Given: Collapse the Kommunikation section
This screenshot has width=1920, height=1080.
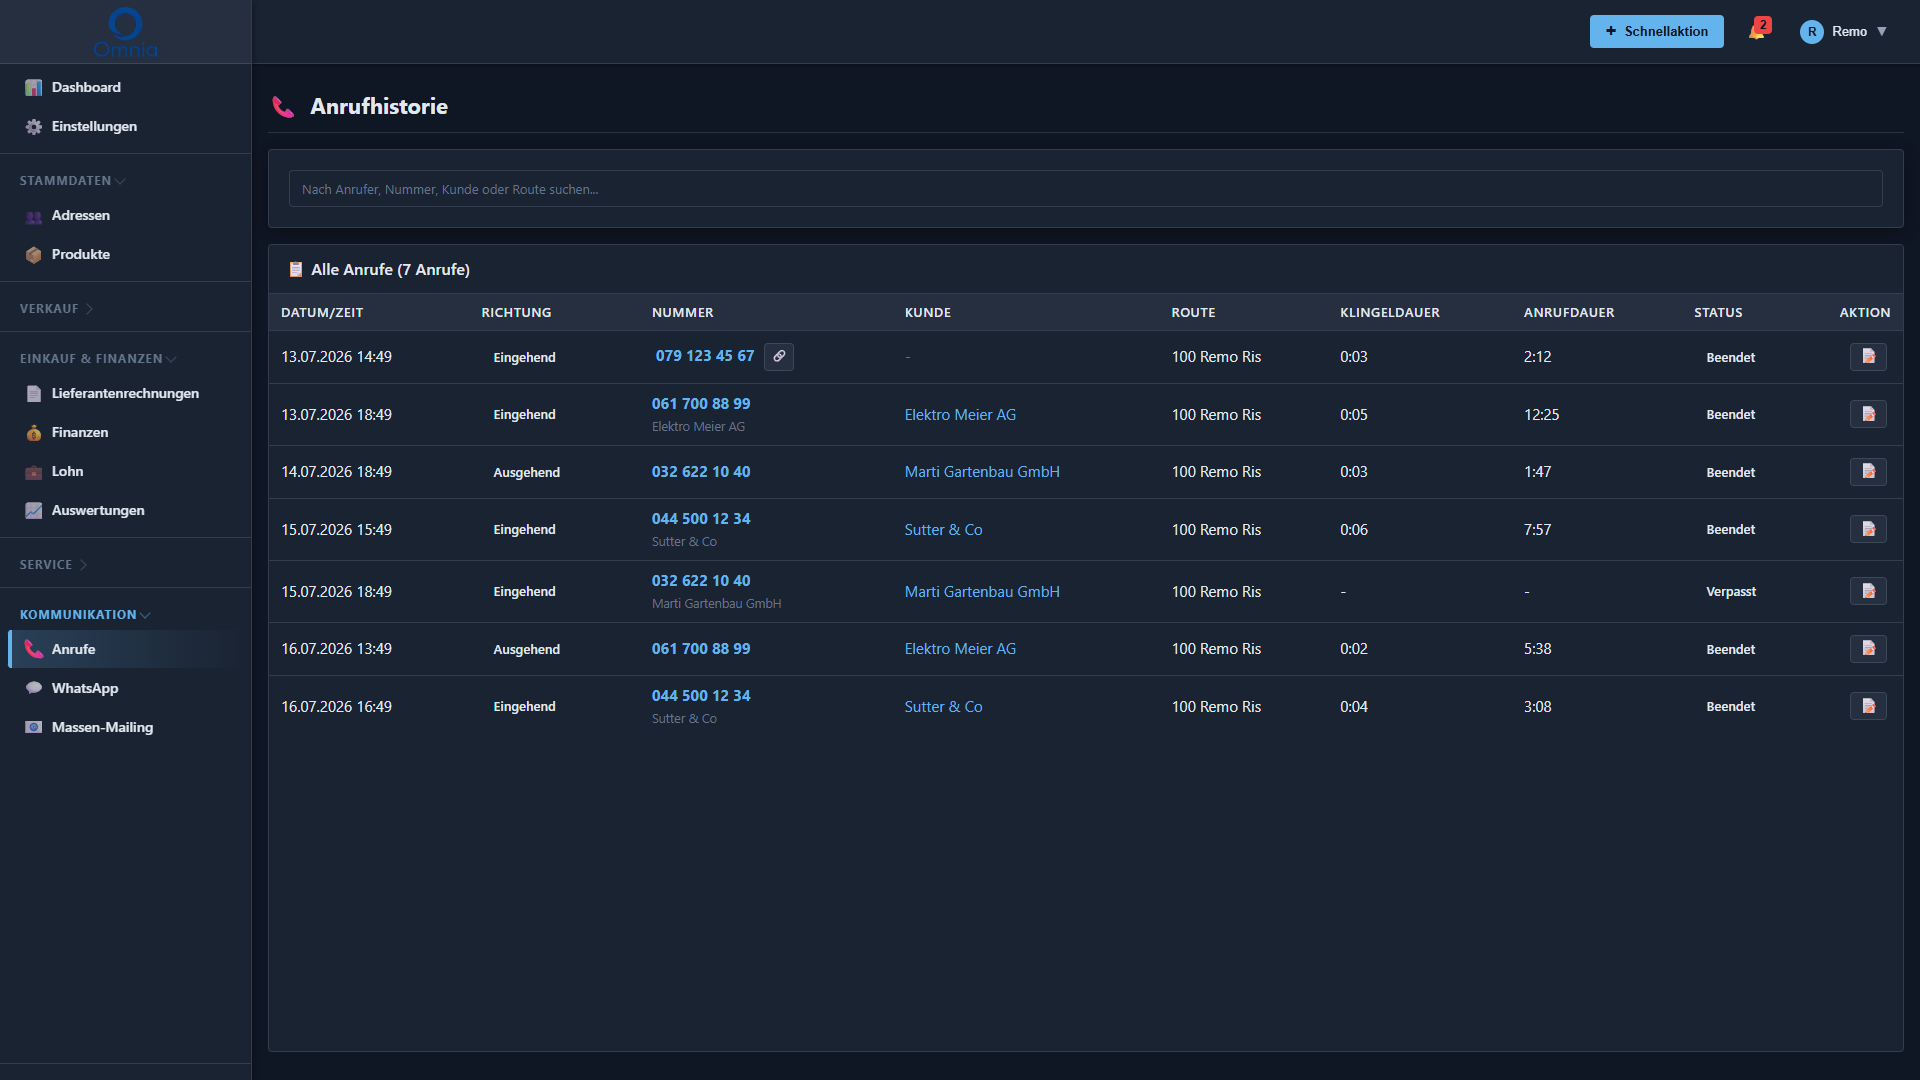Looking at the screenshot, I should [x=85, y=615].
